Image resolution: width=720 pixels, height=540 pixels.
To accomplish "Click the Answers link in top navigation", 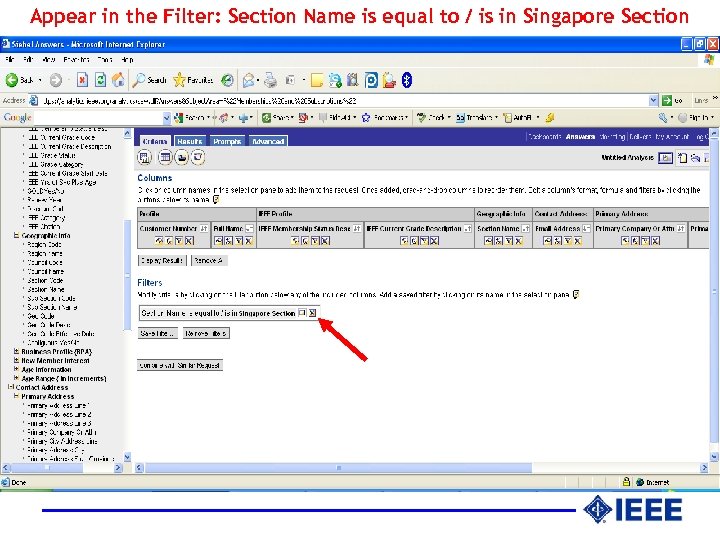I will tap(580, 136).
